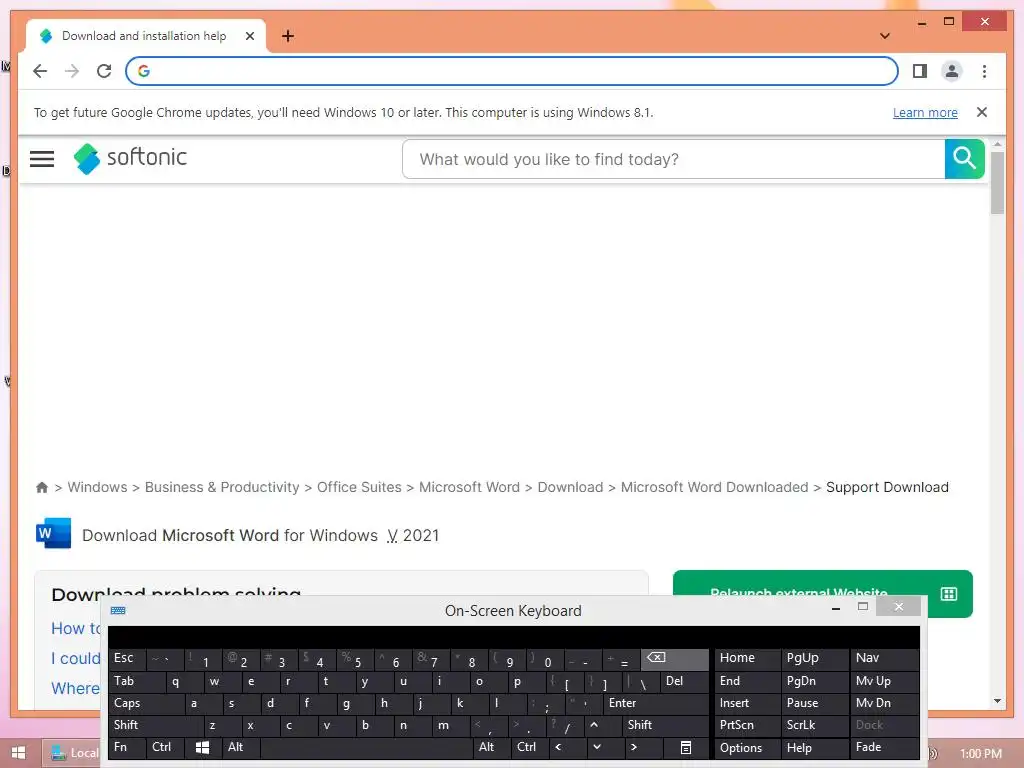Click the Enter key on keyboard
The height and width of the screenshot is (768, 1024).
[655, 703]
